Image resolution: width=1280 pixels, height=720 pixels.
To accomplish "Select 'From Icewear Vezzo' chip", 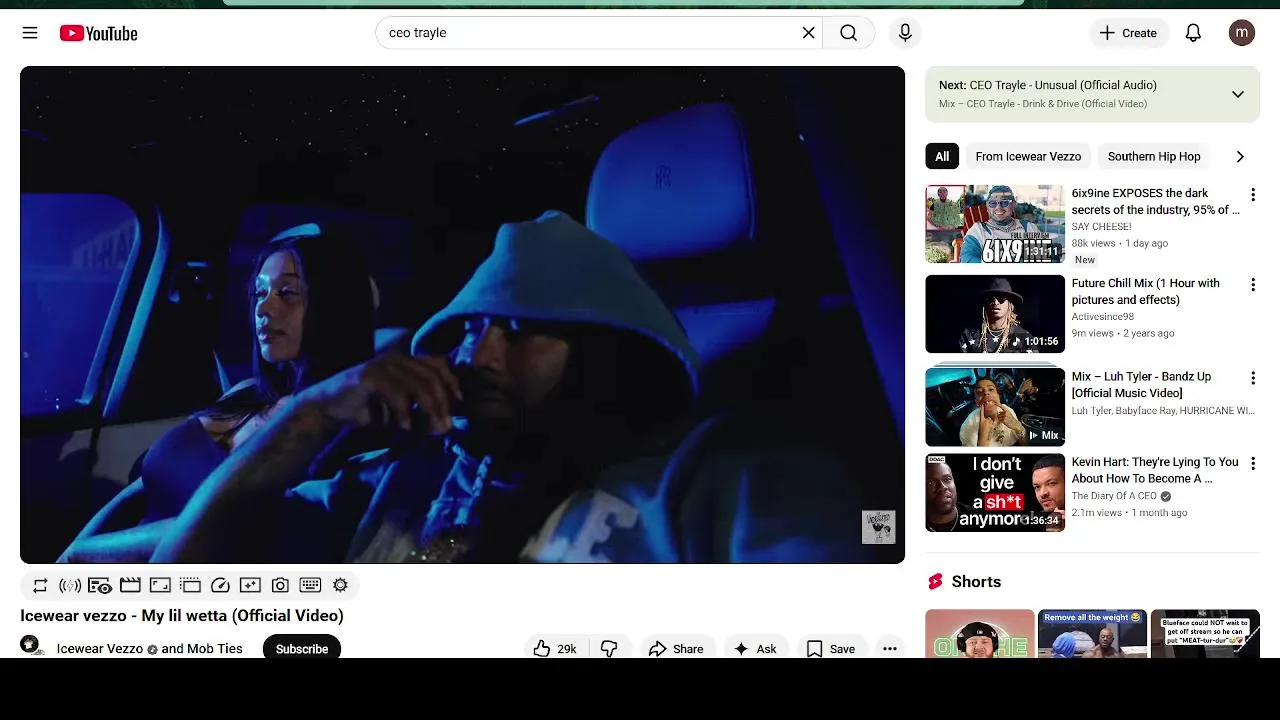I will click(x=1028, y=156).
